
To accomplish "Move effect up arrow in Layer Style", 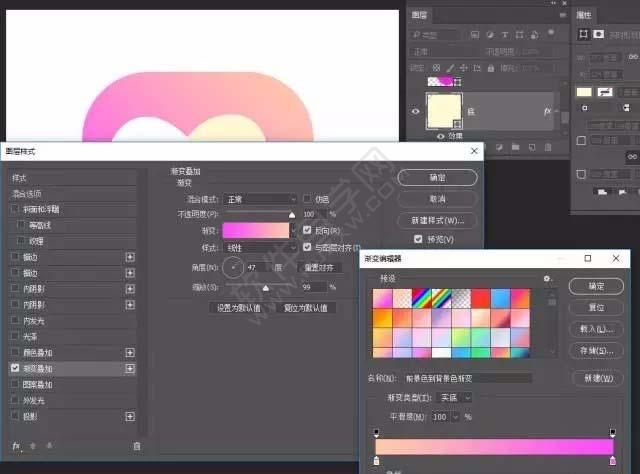I will click(x=33, y=446).
